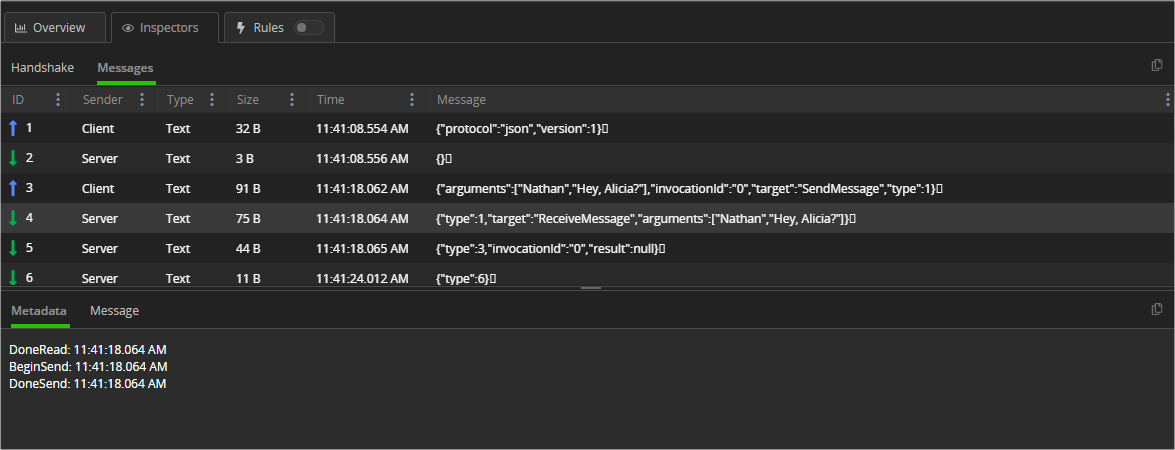Sort by ID column header
Image resolution: width=1175 pixels, height=450 pixels.
point(18,100)
